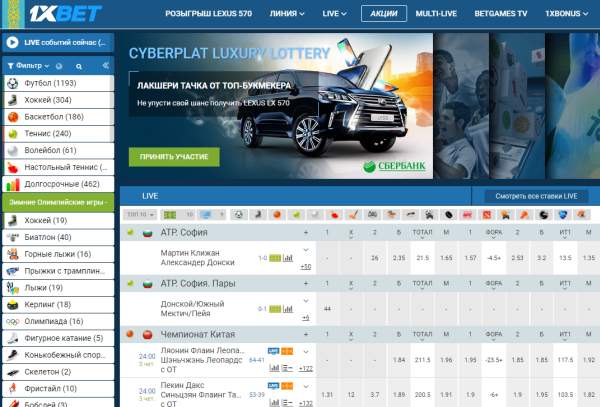This screenshot has height=407, width=600.
Task: Open the ЛИНИЯ dropdown menu
Action: coord(287,14)
